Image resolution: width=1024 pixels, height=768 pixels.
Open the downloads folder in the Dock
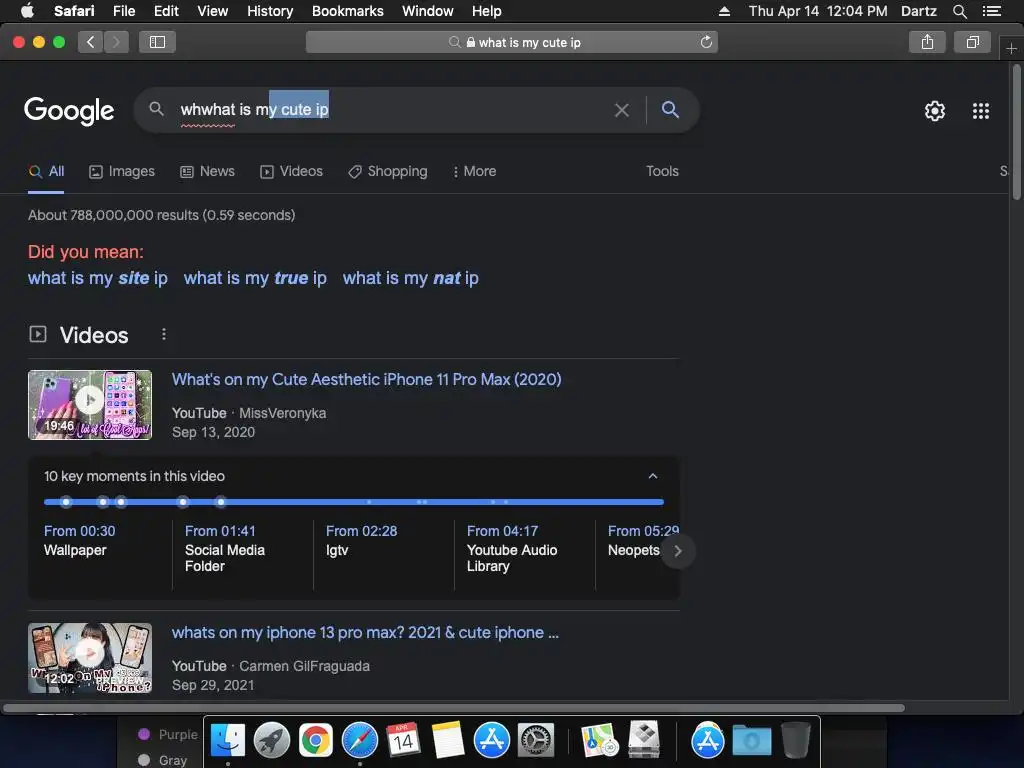[752, 741]
